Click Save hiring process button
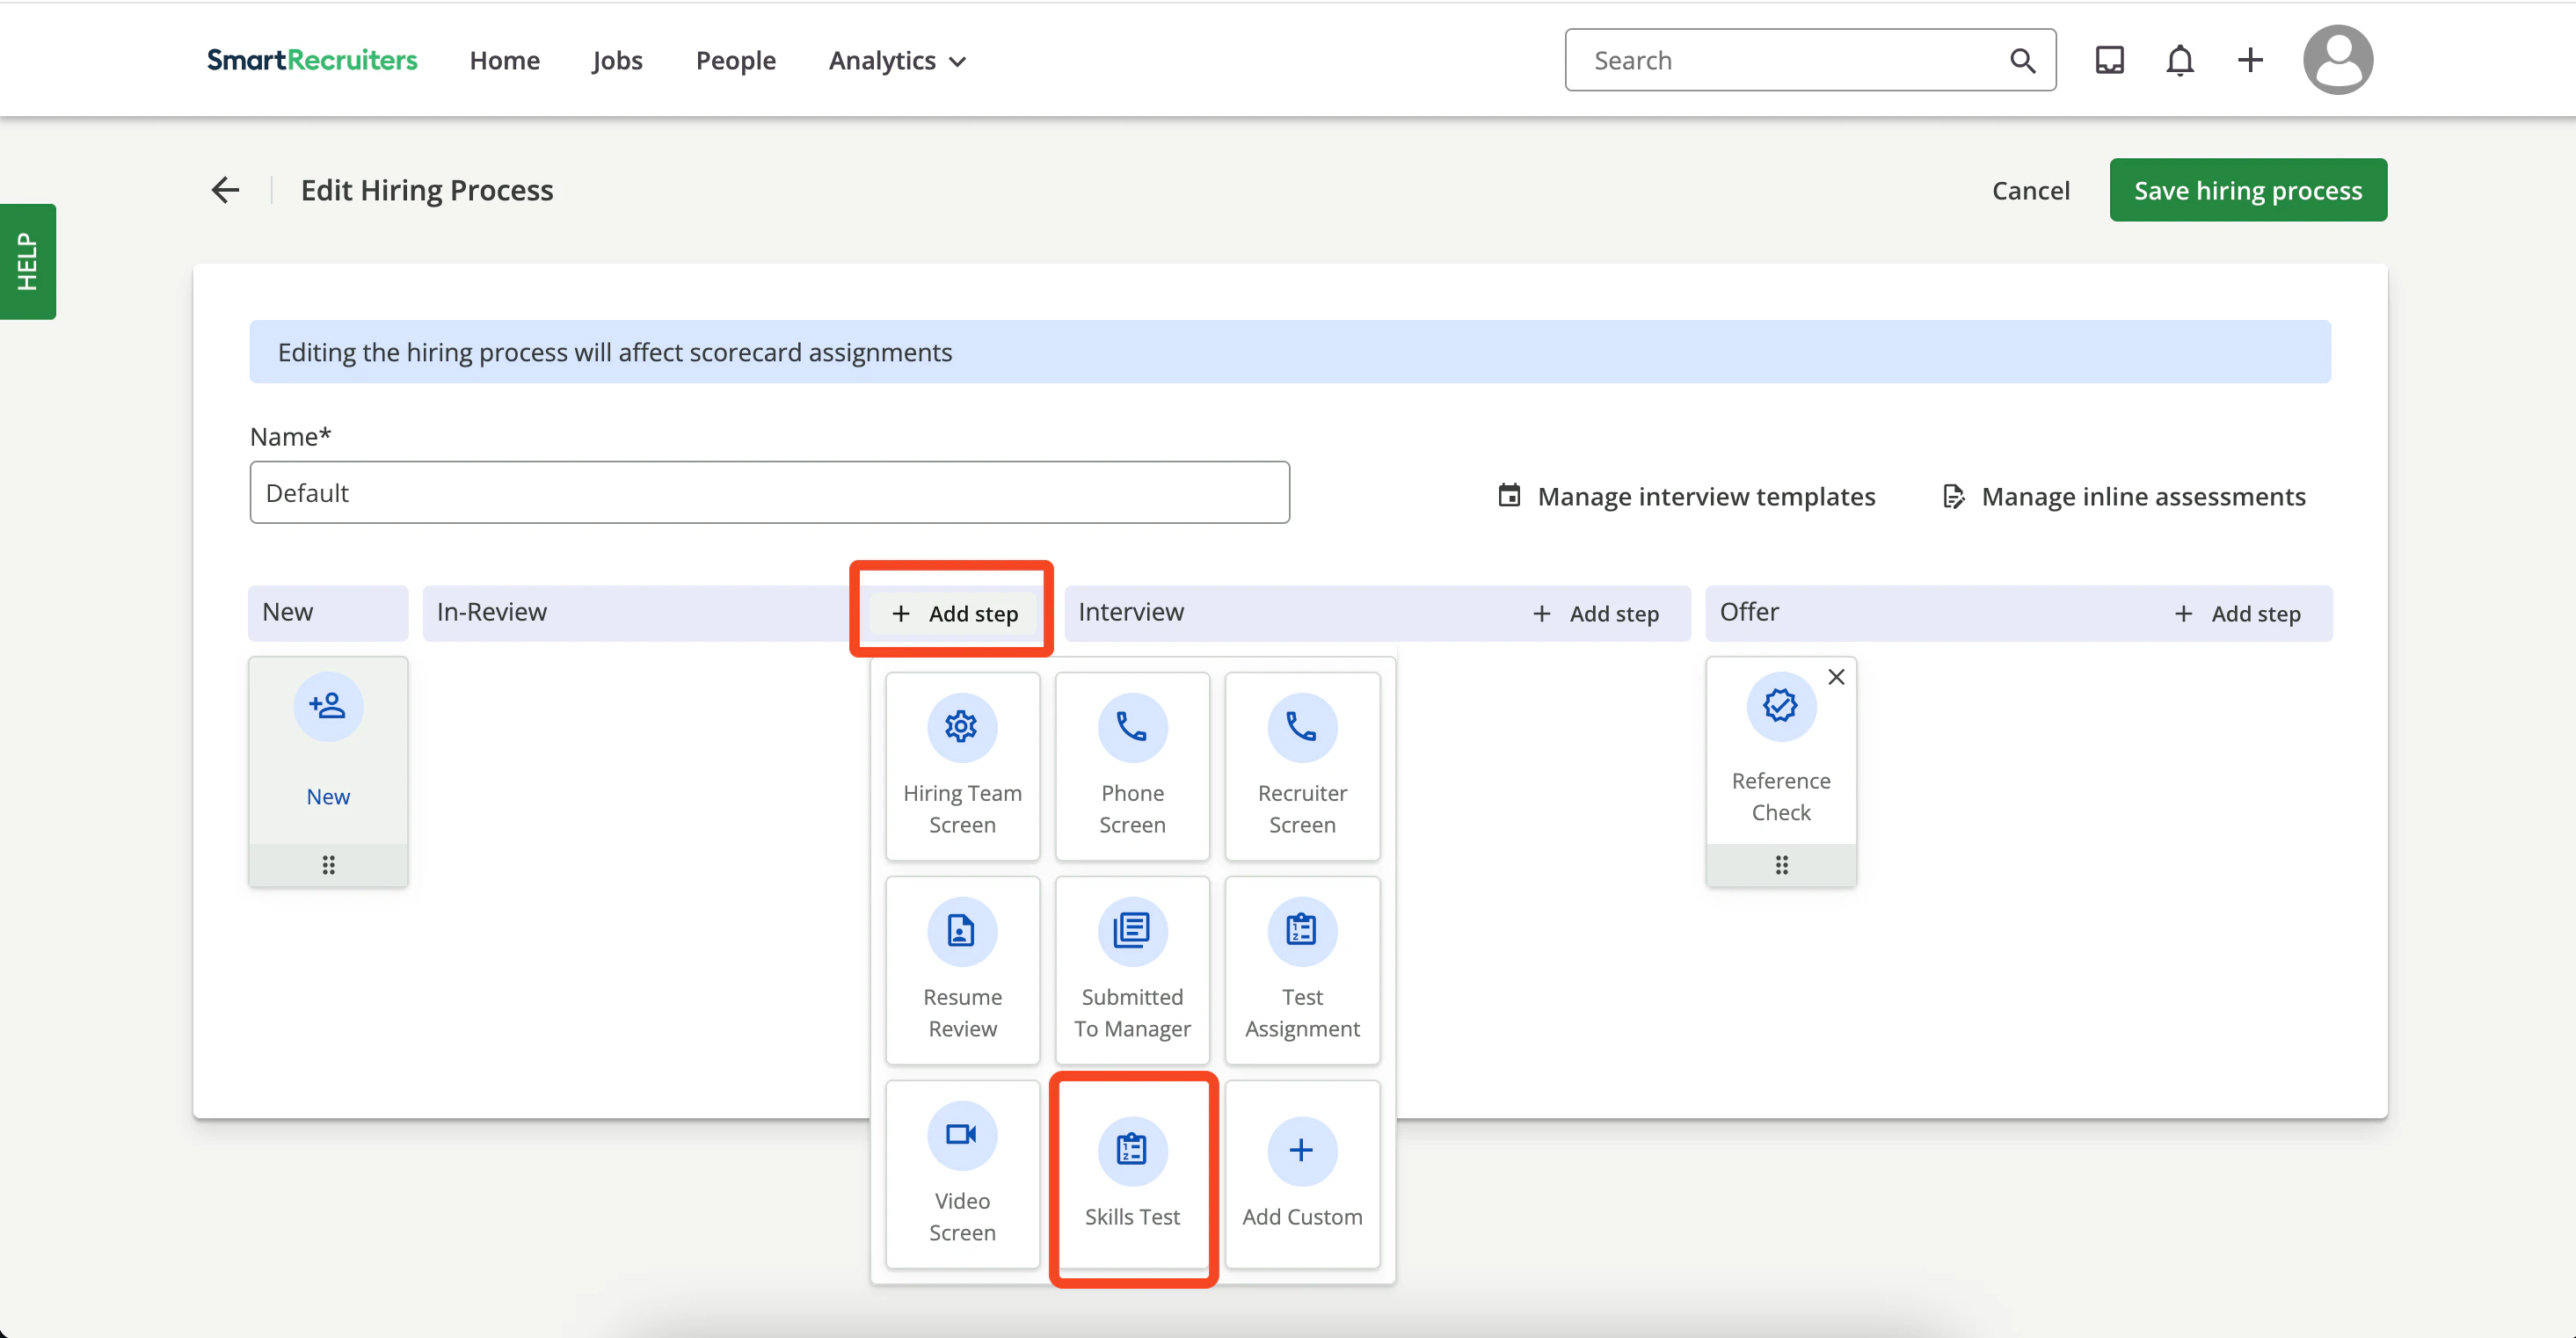Screen dimensions: 2576x1338 pos(2247,190)
